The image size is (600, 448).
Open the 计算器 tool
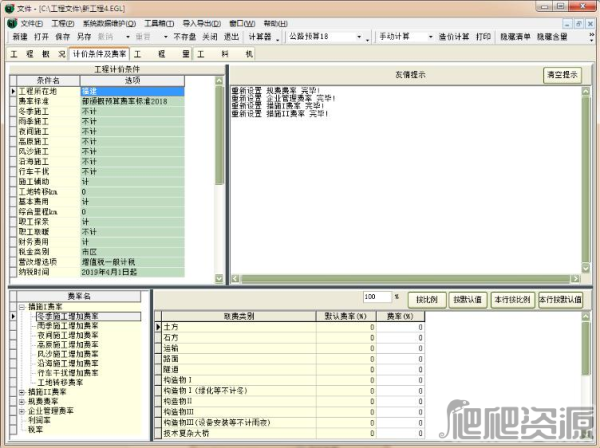tap(260, 37)
